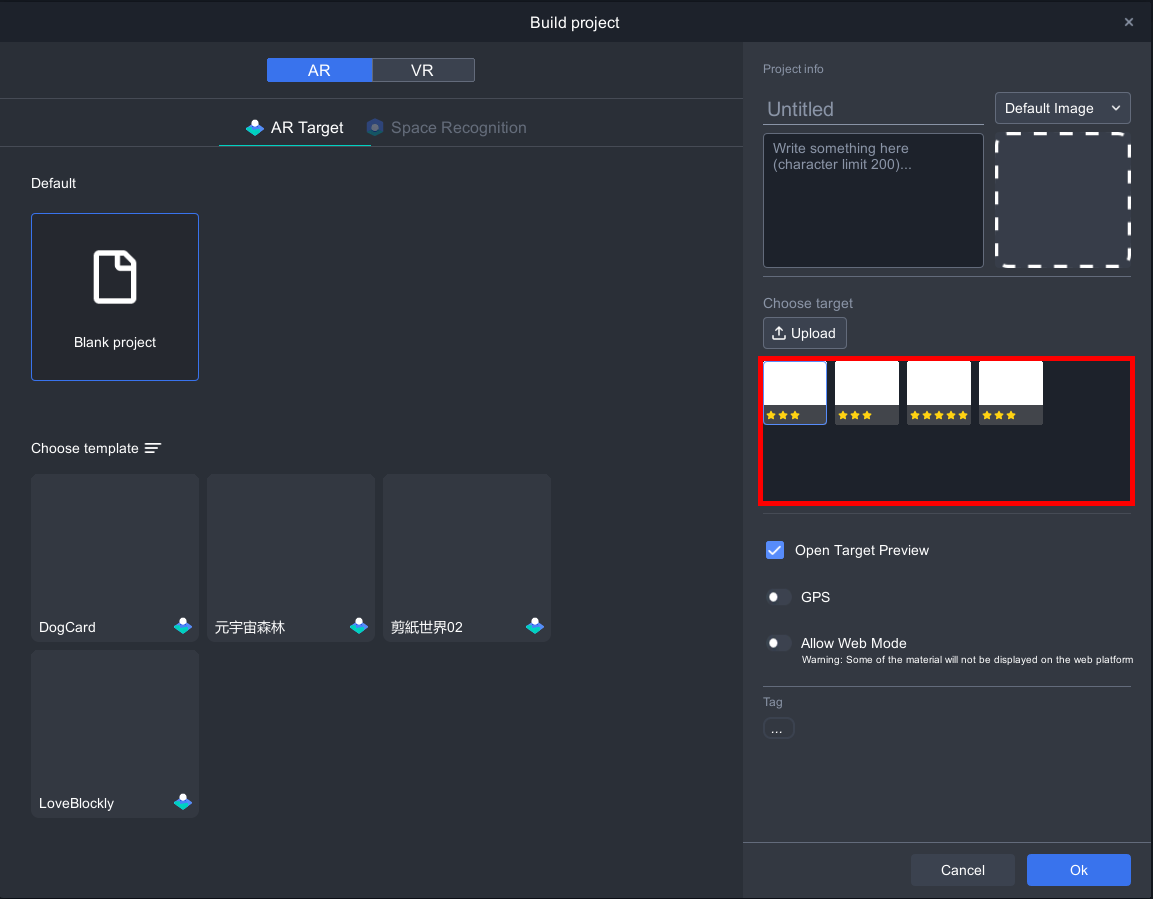Expand the tag options ellipsis button

[778, 729]
